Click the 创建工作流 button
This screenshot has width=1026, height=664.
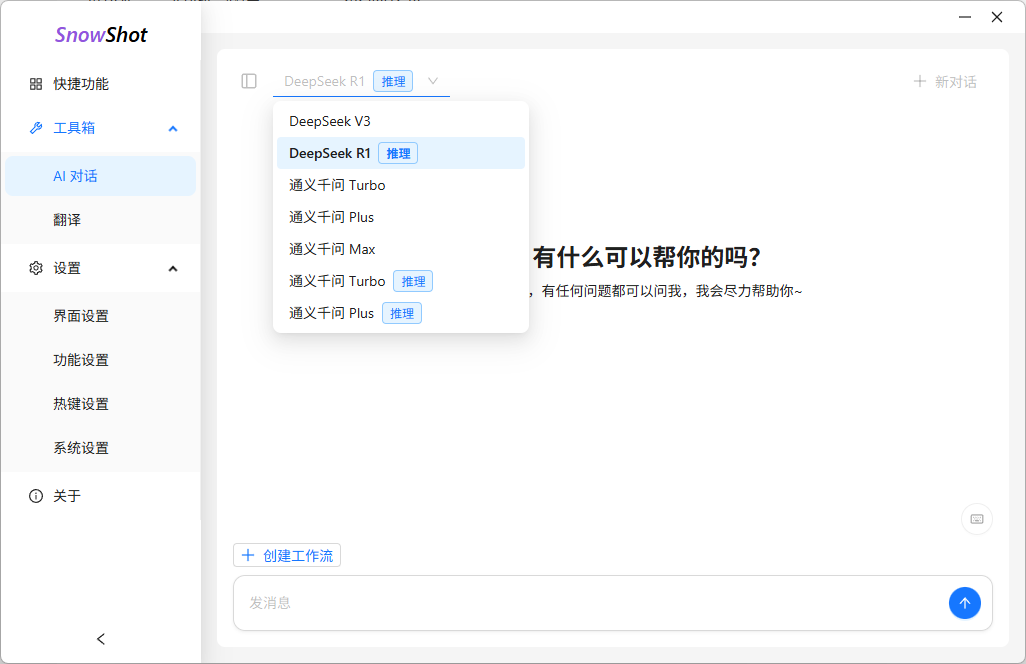[x=287, y=555]
